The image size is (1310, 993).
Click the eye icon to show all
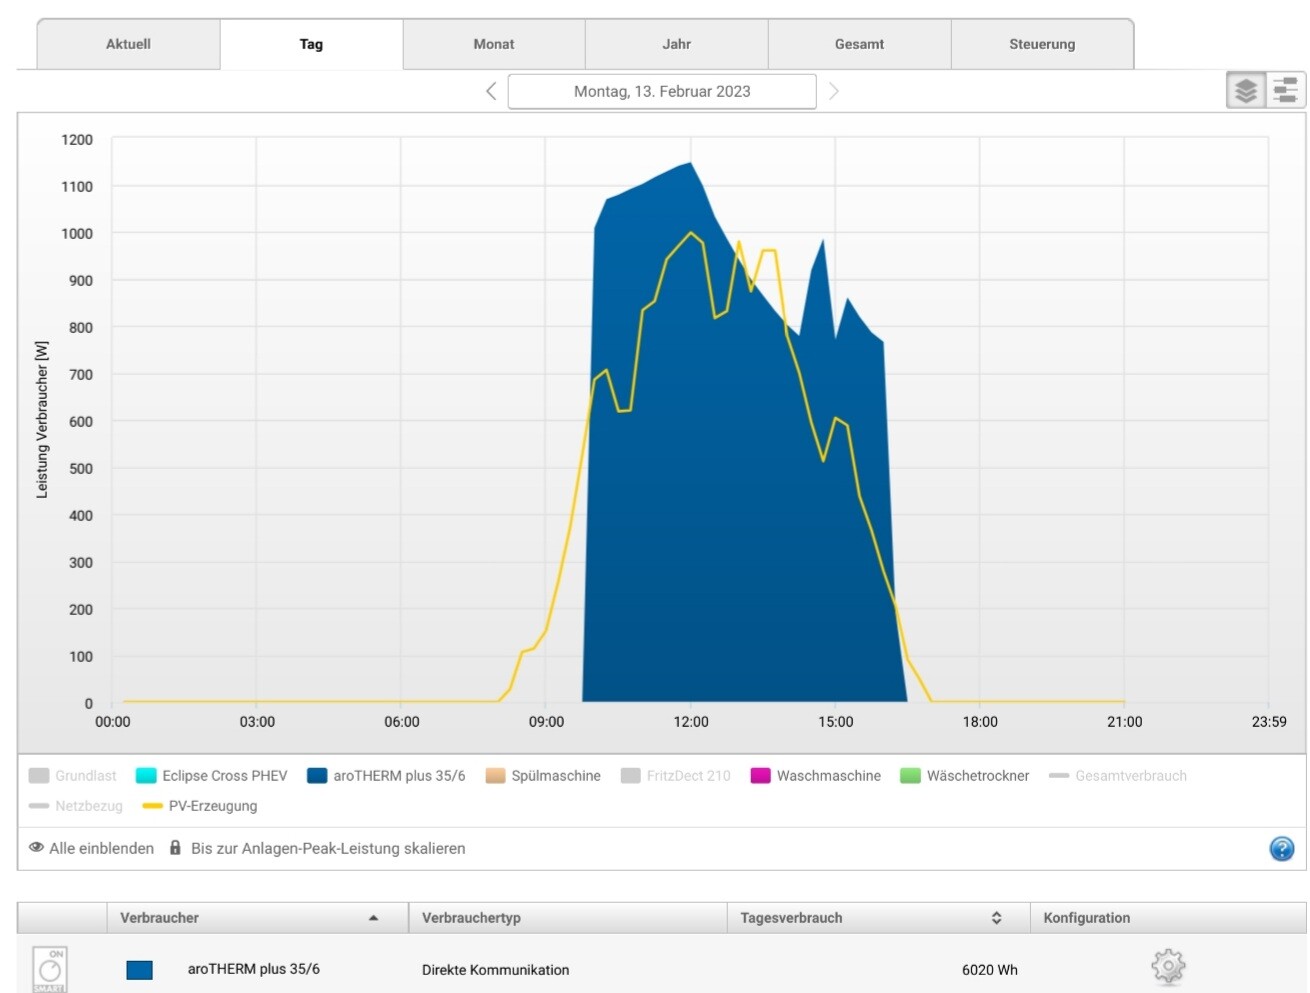(36, 848)
